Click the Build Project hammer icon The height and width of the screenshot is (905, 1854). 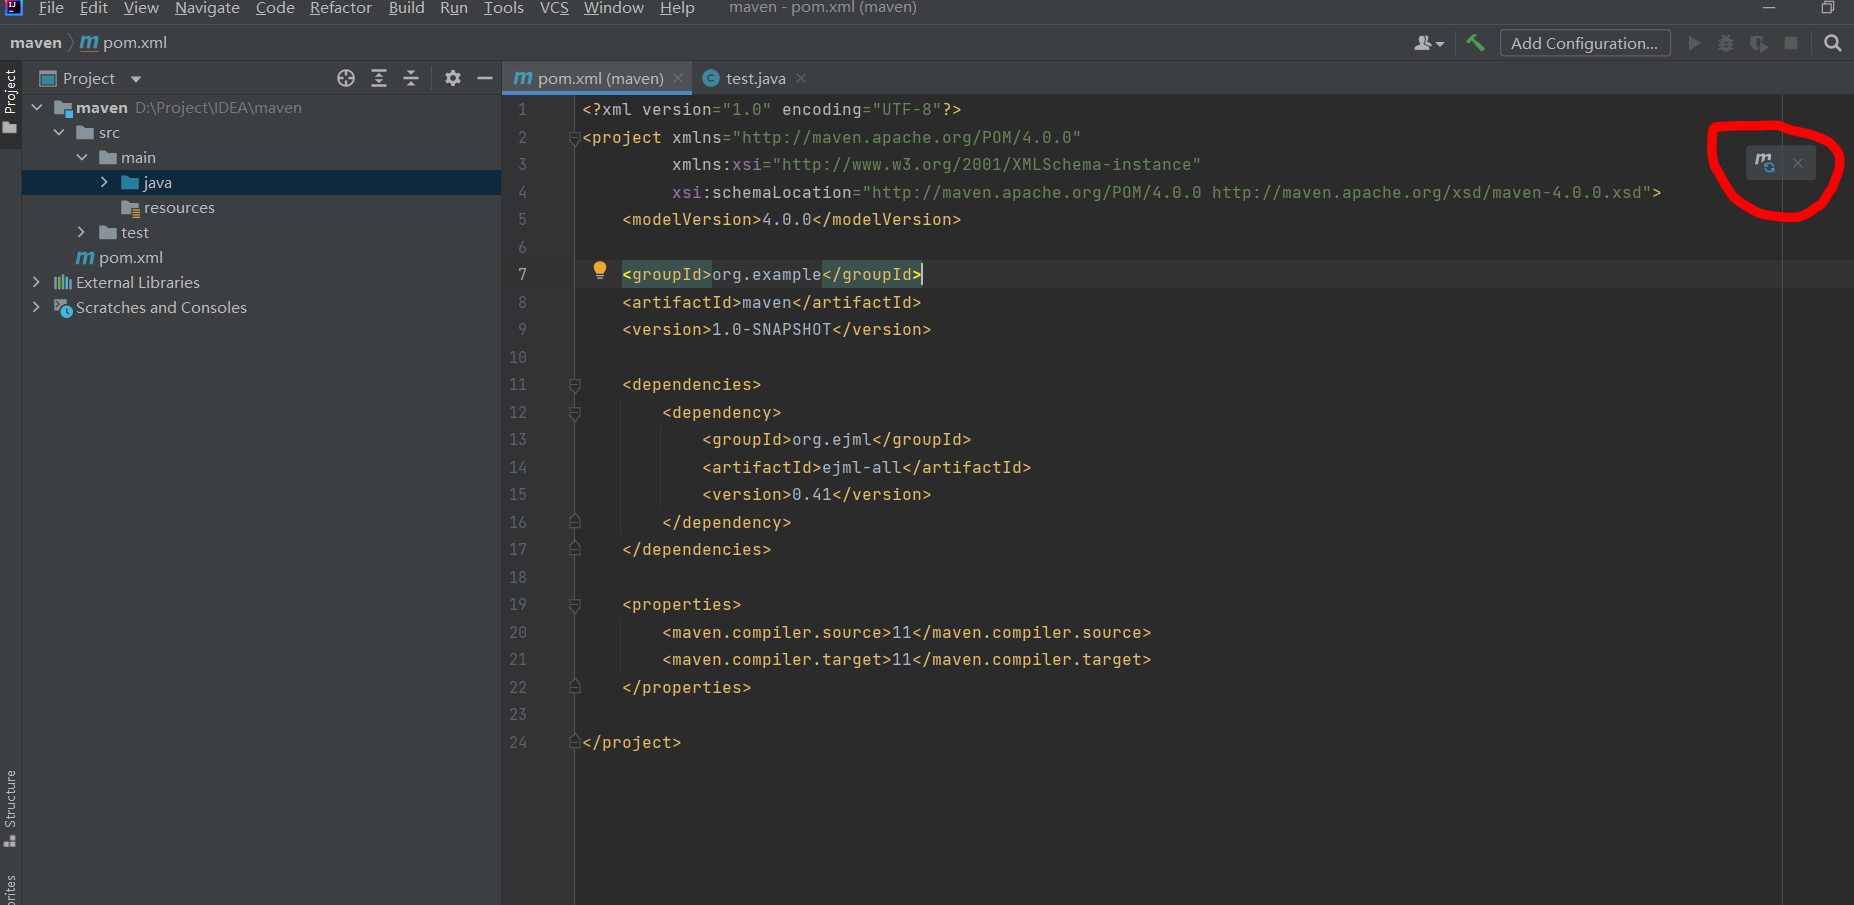click(1475, 43)
